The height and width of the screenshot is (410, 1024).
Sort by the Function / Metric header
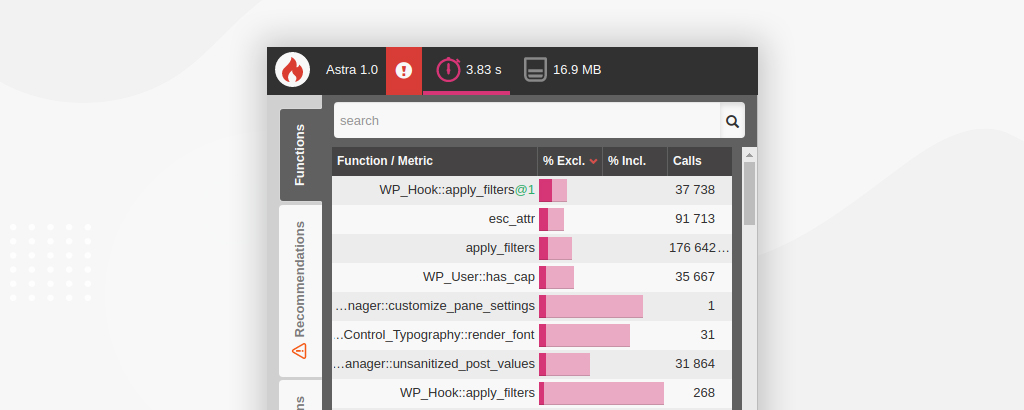tap(434, 161)
